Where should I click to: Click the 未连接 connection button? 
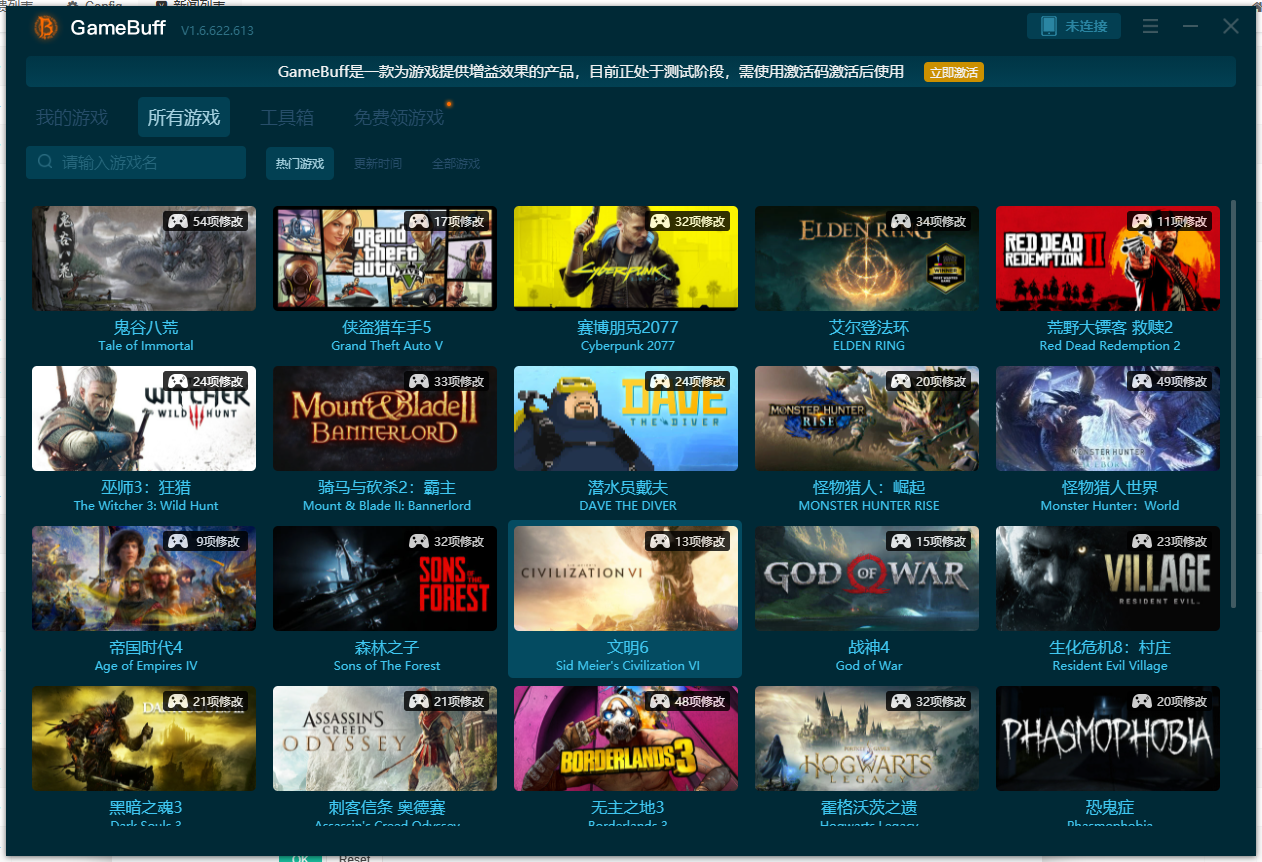[x=1074, y=26]
